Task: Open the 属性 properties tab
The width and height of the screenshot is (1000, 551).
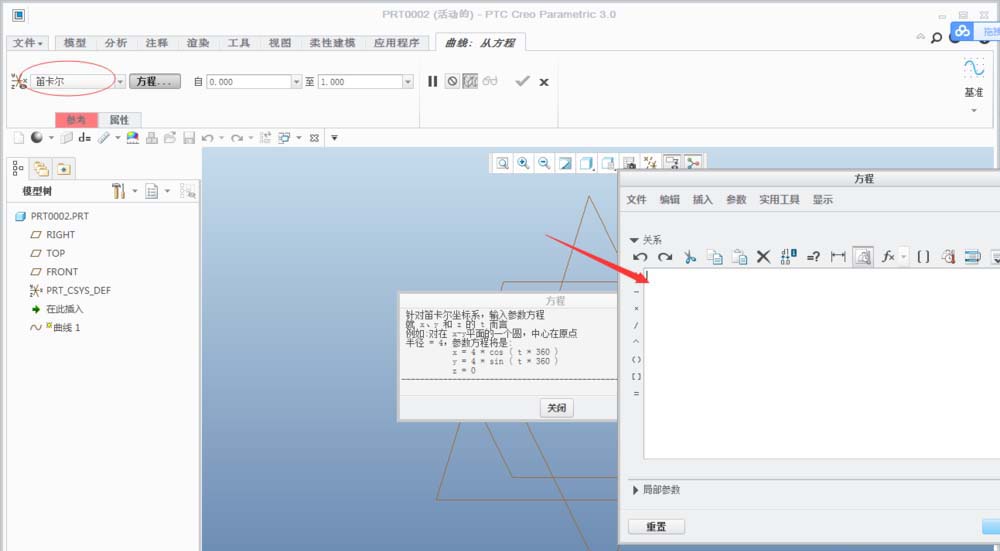Action: (119, 120)
